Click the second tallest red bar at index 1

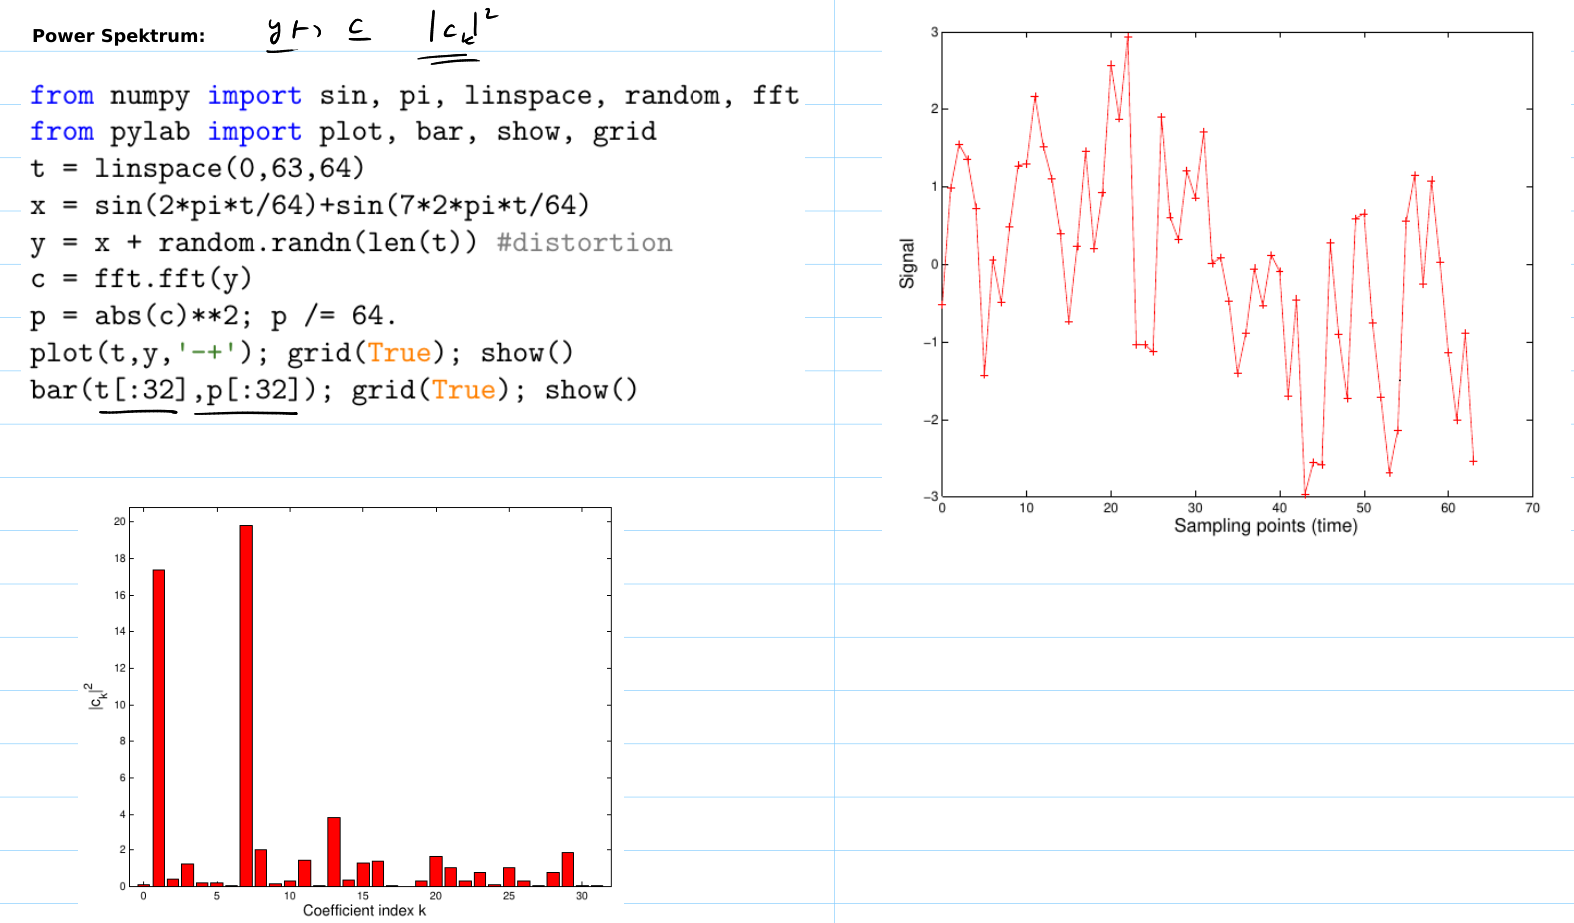tap(159, 727)
